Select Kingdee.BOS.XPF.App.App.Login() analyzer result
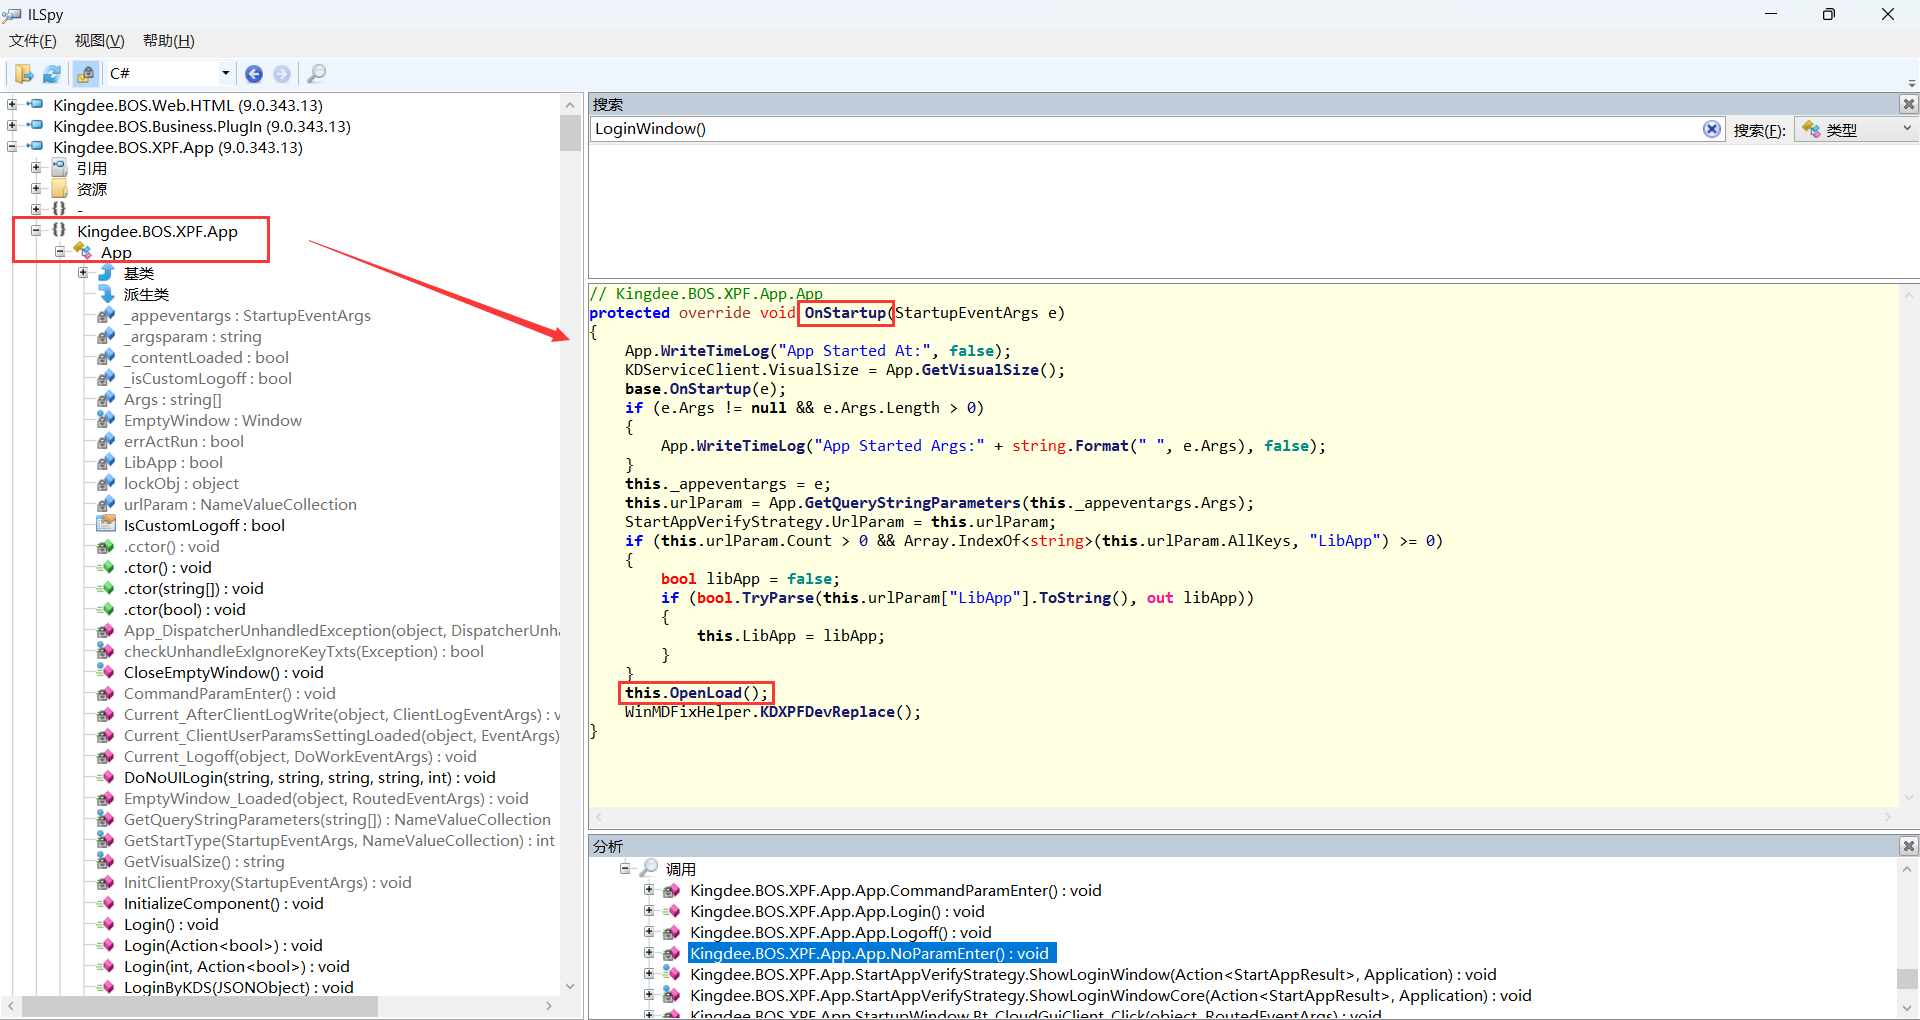Screen dimensions: 1920x1020 tap(837, 911)
